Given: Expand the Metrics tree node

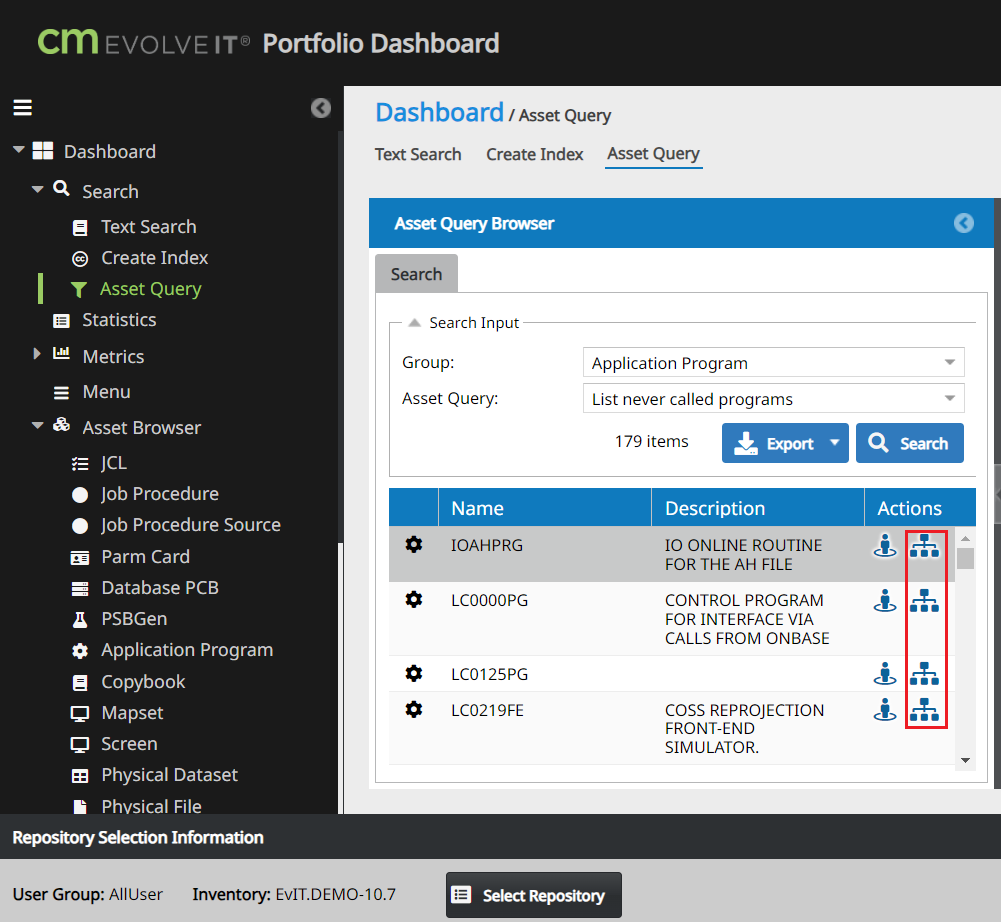Looking at the screenshot, I should click(x=37, y=354).
